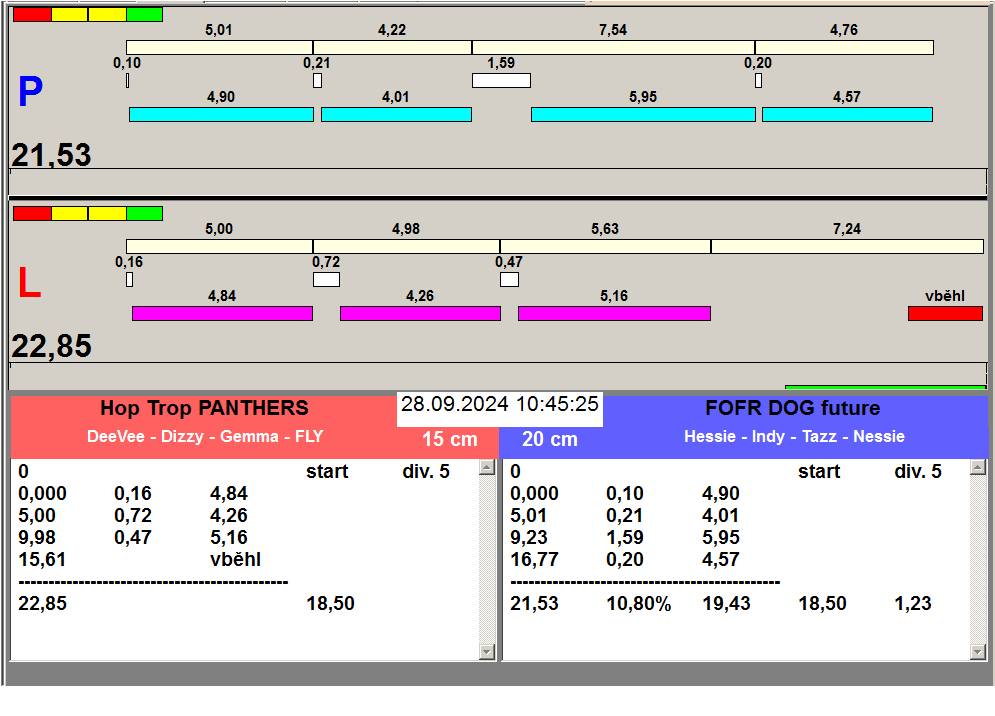Click the green start light in lane L
This screenshot has width=995, height=716.
(145, 213)
